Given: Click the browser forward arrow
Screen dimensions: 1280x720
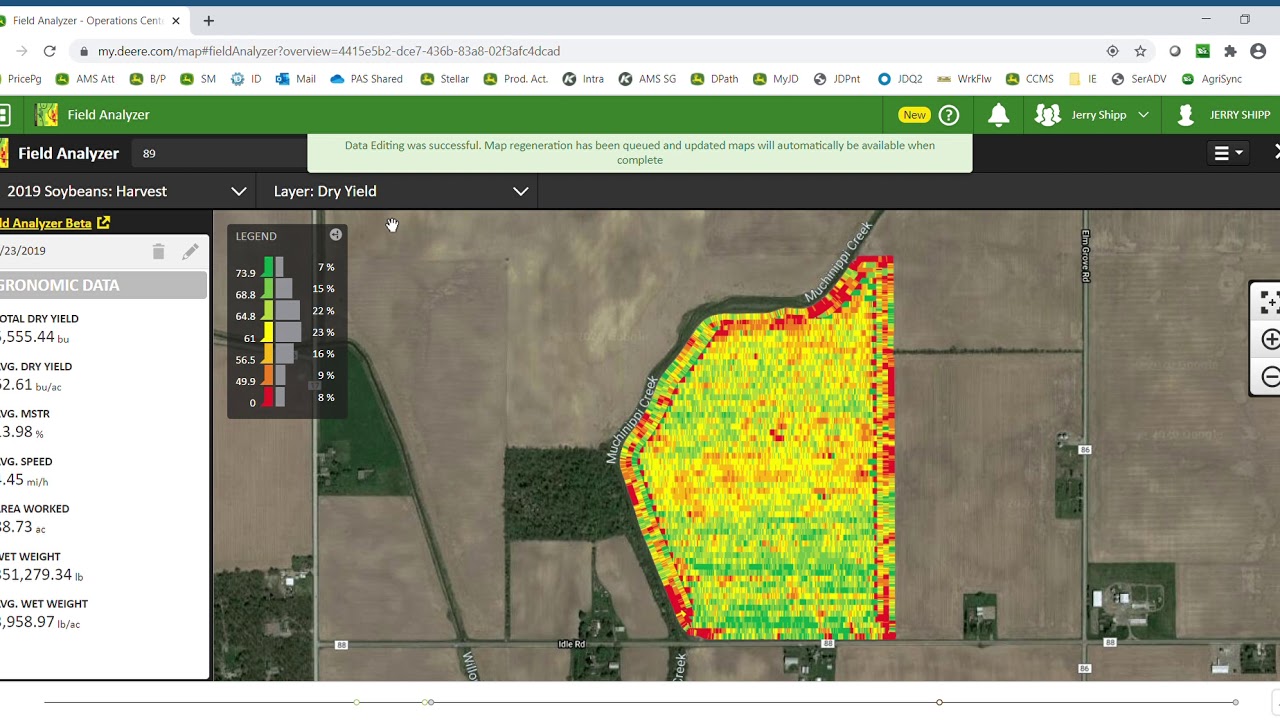Looking at the screenshot, I should [x=21, y=51].
